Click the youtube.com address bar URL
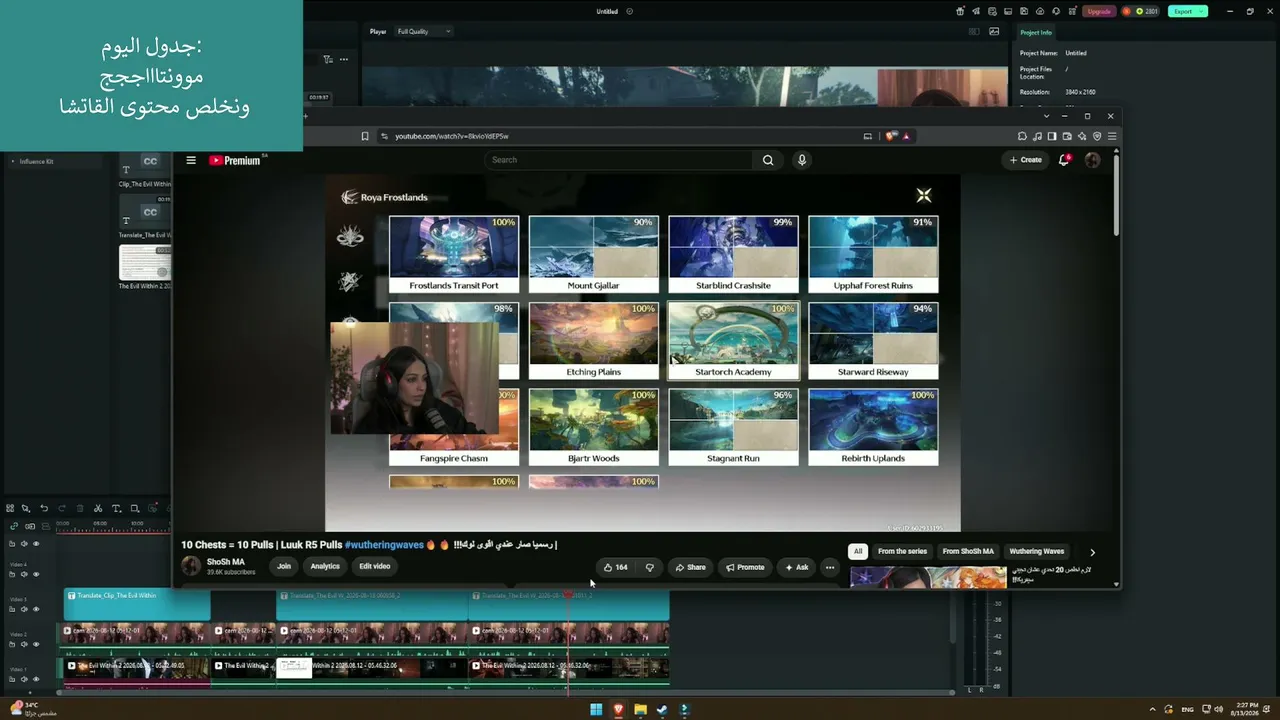The height and width of the screenshot is (720, 1280). tap(452, 136)
